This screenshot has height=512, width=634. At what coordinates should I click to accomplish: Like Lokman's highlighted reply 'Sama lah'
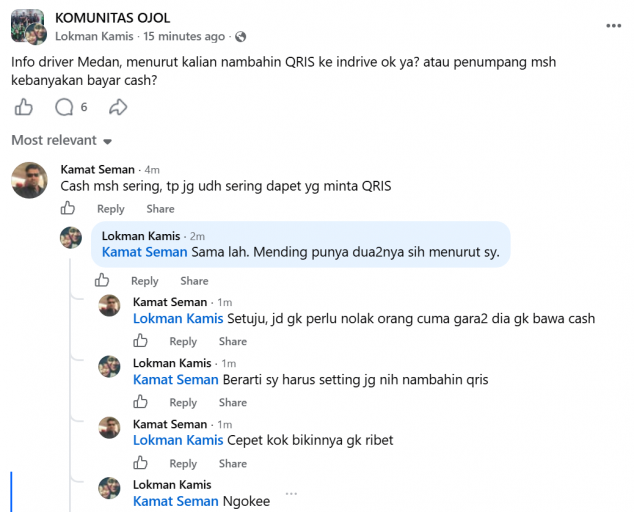tap(102, 280)
